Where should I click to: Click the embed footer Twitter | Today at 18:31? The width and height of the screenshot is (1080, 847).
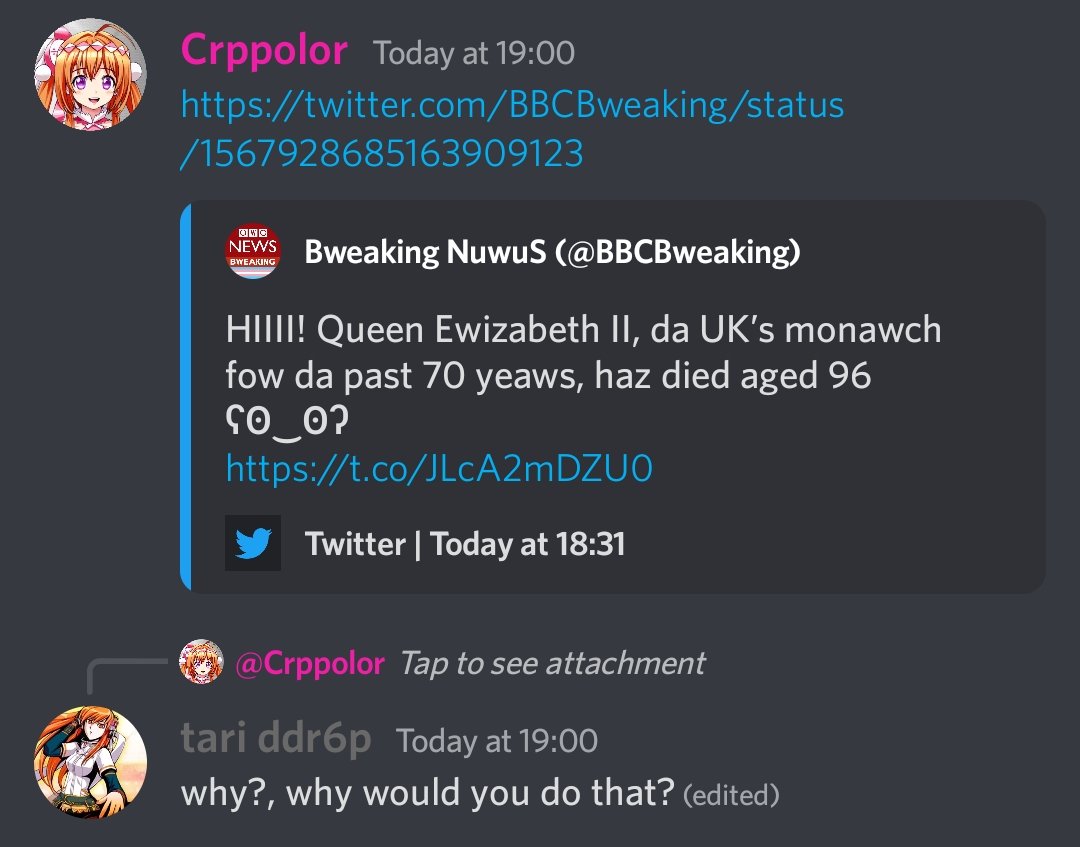point(465,544)
